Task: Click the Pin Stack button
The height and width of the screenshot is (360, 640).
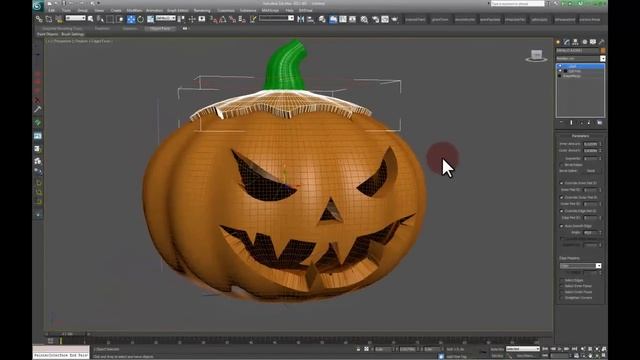Action: tap(561, 122)
